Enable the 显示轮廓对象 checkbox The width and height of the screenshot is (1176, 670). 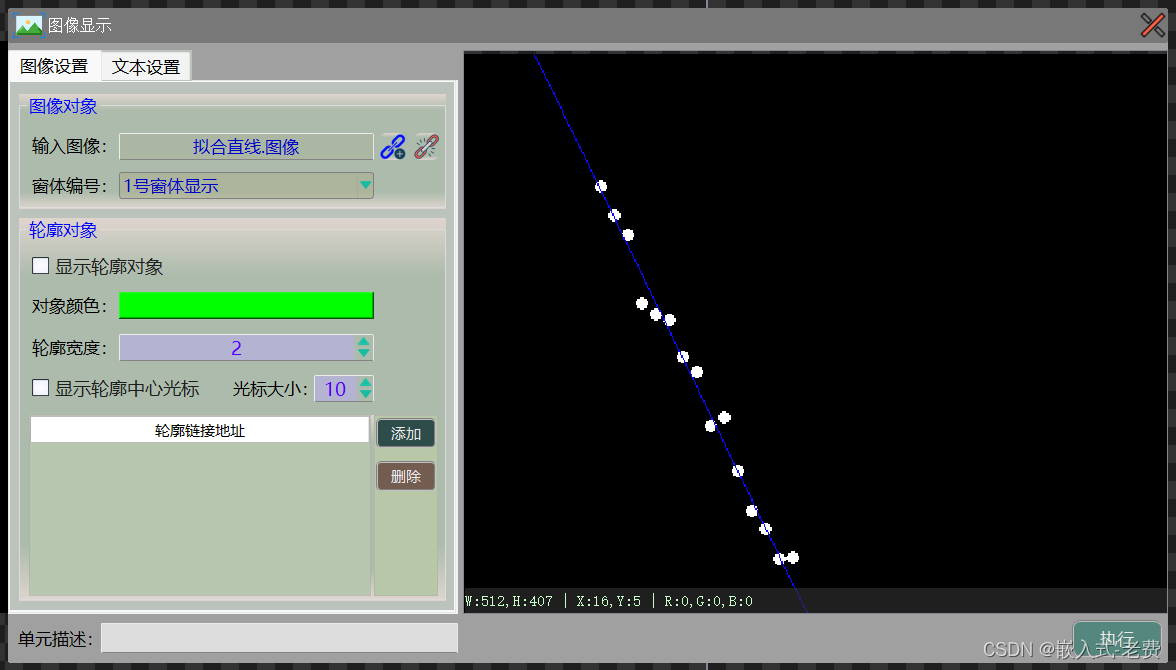click(x=40, y=266)
